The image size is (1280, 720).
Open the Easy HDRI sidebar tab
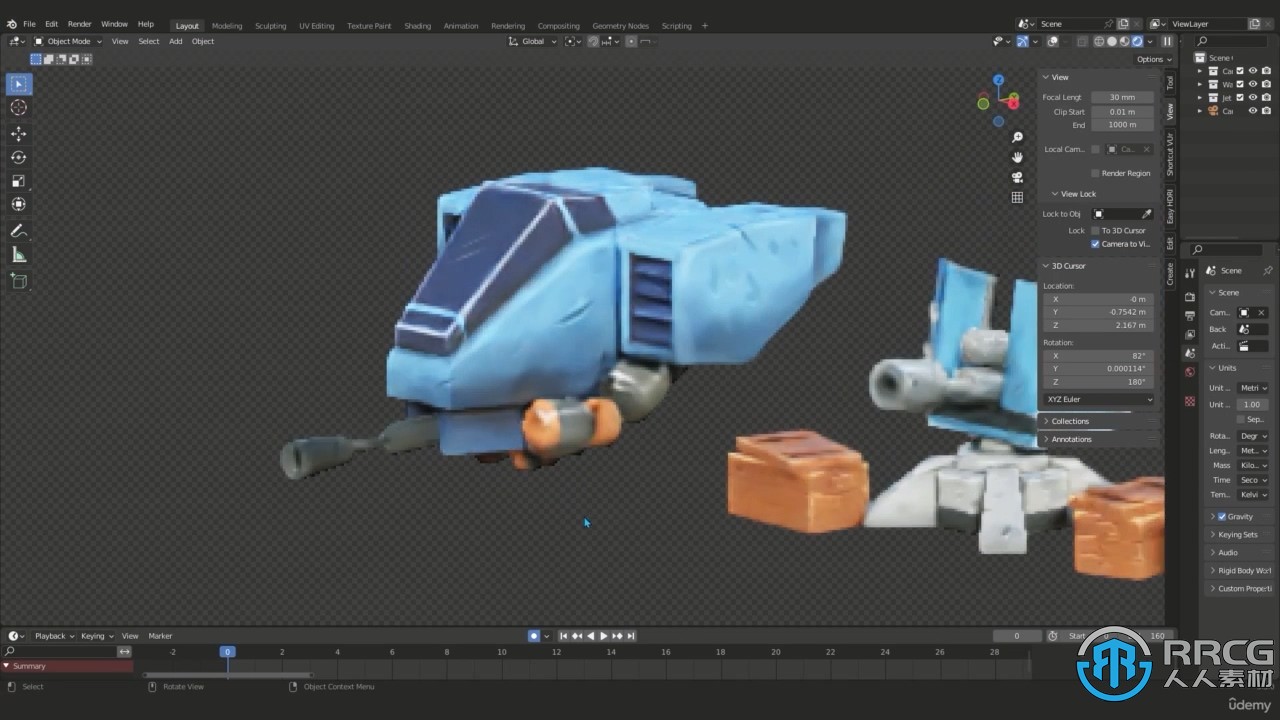[1170, 205]
